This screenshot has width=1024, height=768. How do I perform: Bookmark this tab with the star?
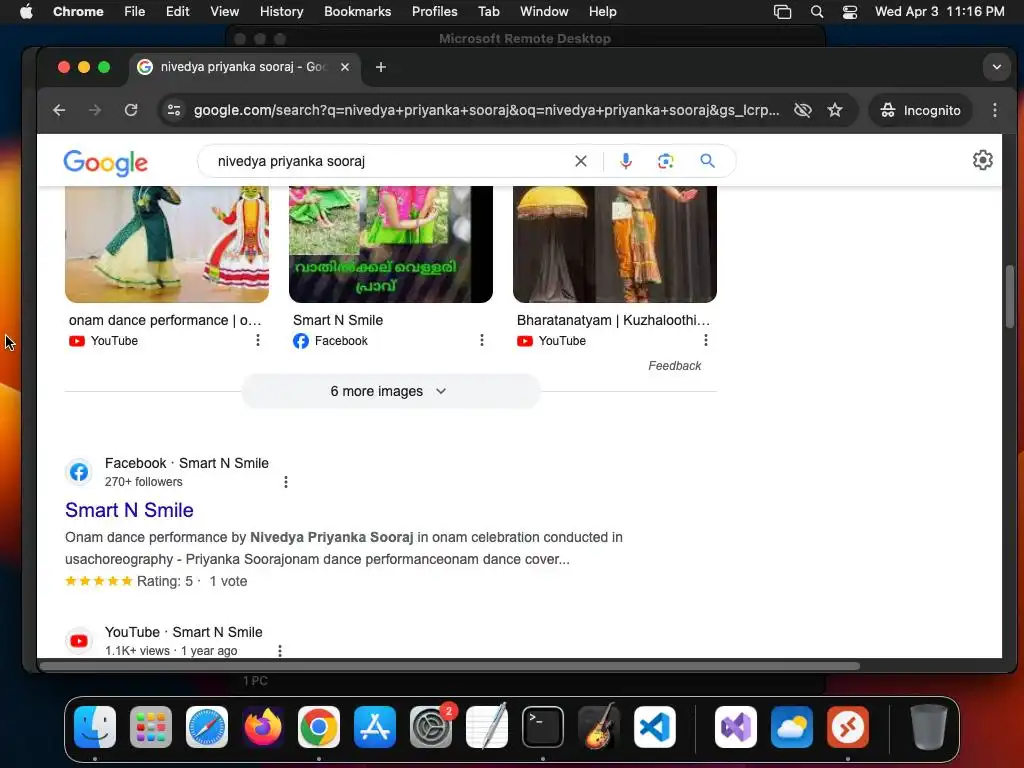click(835, 110)
